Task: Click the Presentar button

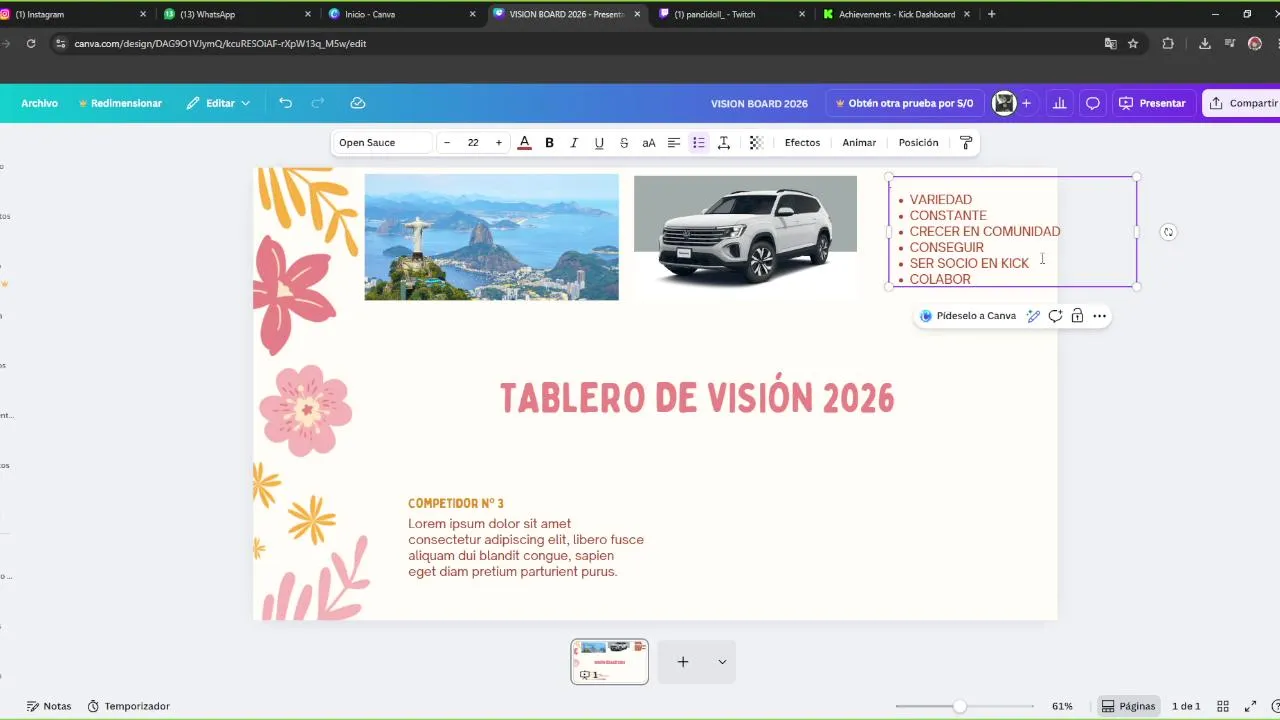Action: tap(1152, 103)
